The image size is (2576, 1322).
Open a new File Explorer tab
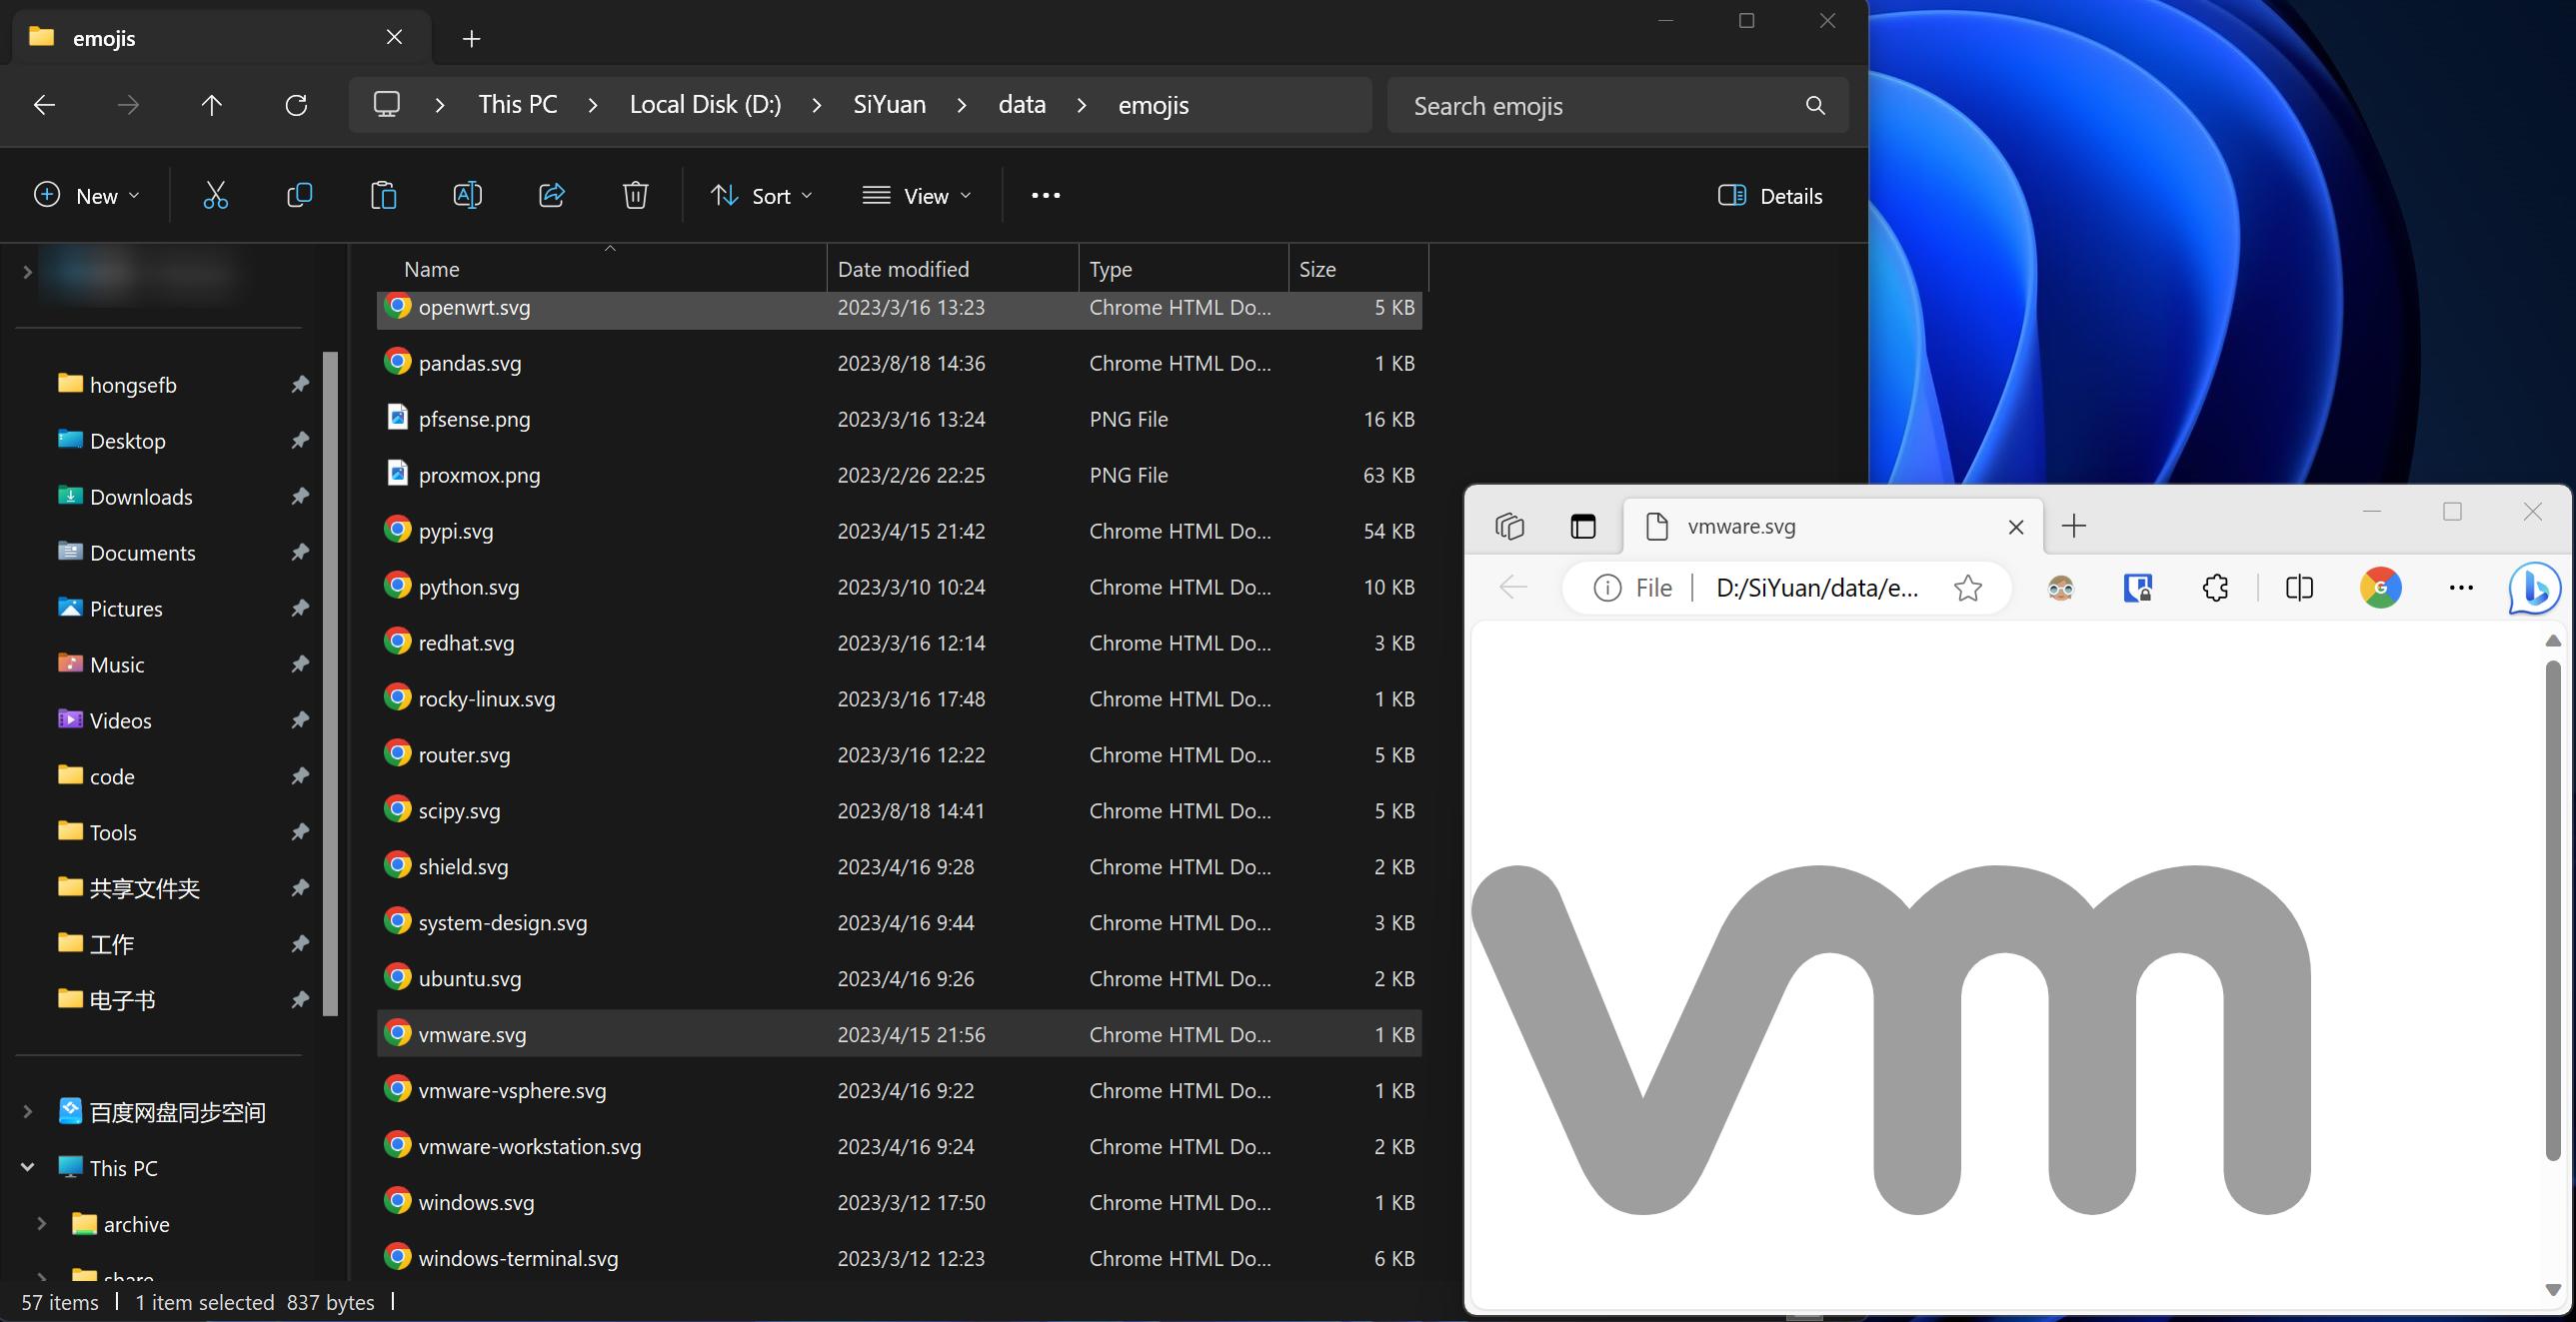coord(471,38)
